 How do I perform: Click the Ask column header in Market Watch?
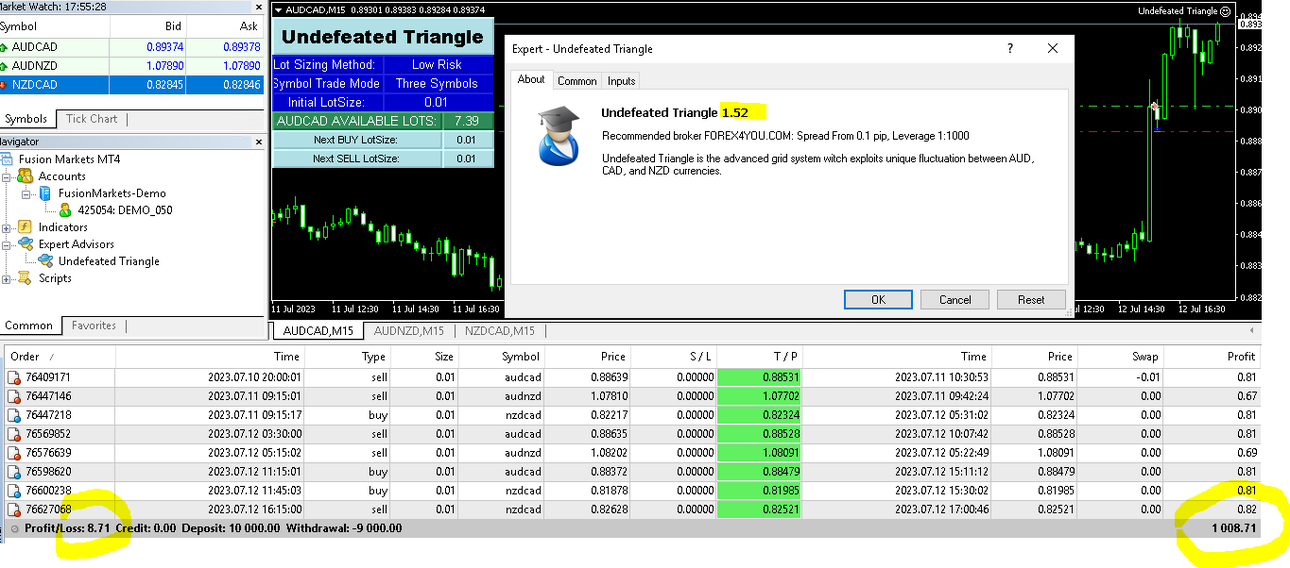(x=225, y=26)
